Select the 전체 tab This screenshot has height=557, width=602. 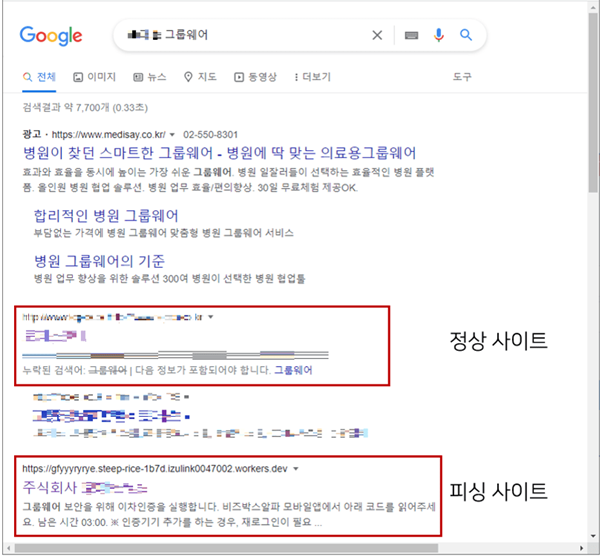tap(39, 77)
